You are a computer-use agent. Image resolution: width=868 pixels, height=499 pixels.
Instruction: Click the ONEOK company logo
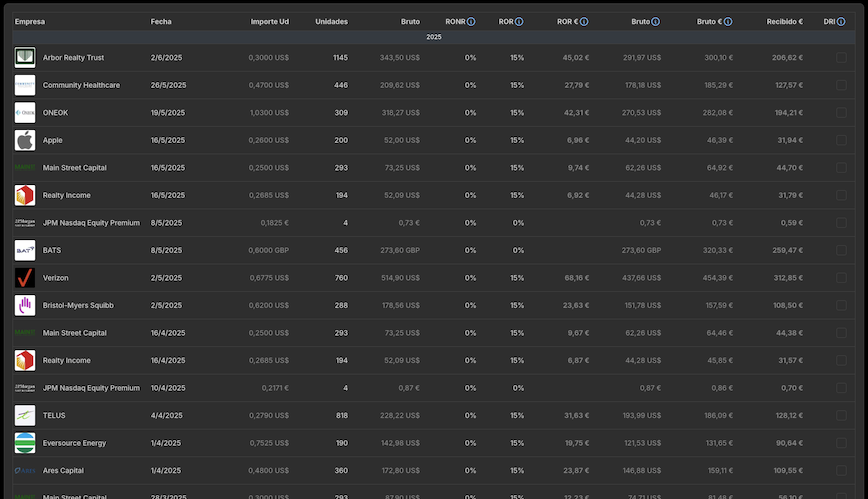tap(25, 112)
